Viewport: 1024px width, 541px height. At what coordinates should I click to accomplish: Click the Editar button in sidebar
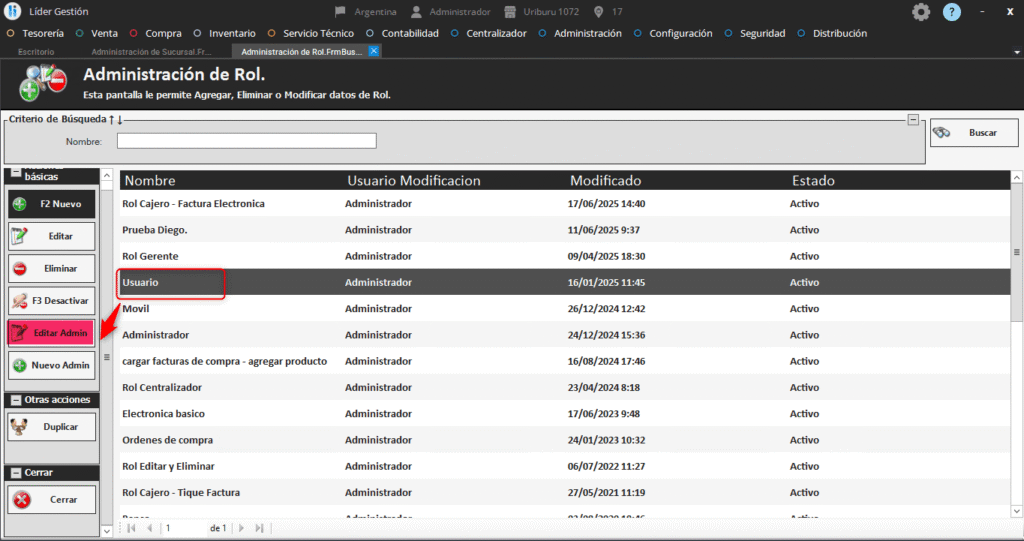pyautogui.click(x=52, y=236)
